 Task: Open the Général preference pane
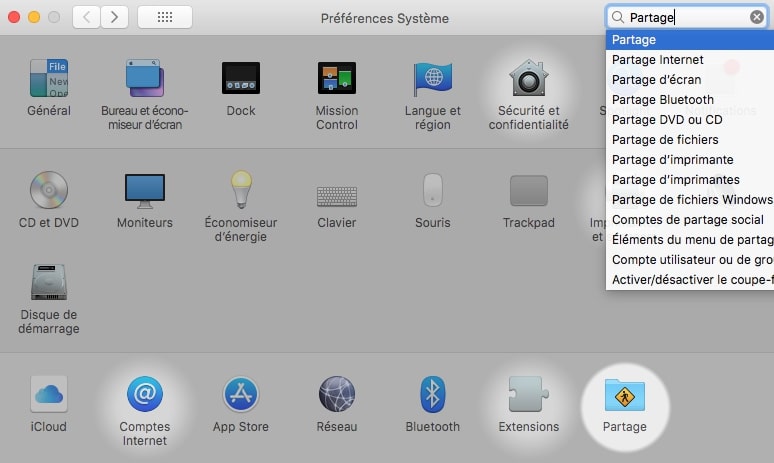coord(48,88)
